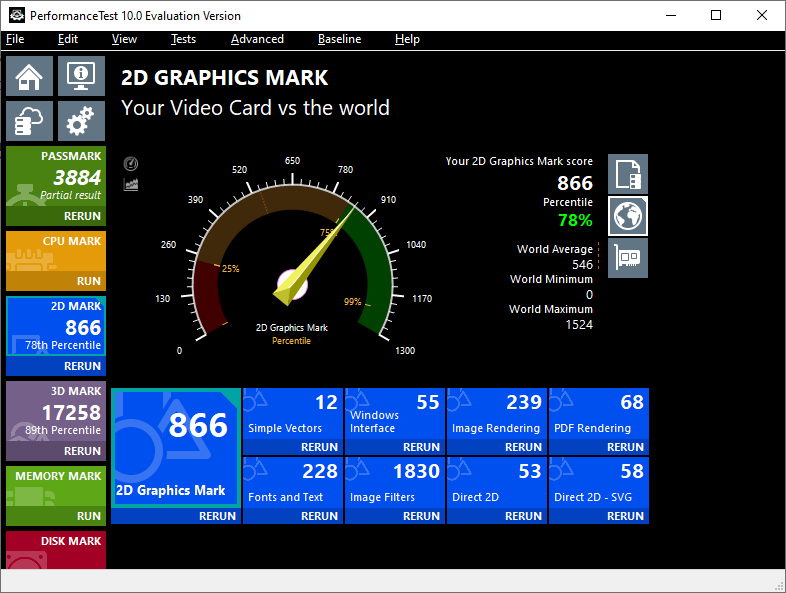
Task: Rerun the Image Rendering test
Action: [x=497, y=447]
